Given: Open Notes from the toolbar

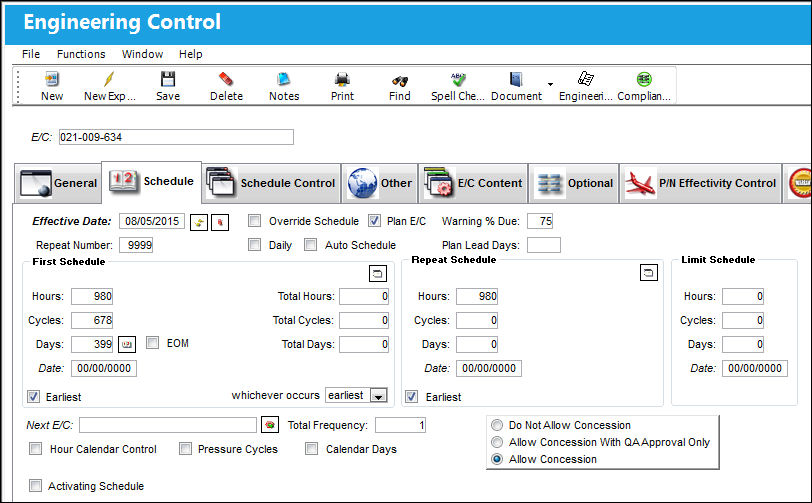Looking at the screenshot, I should click(x=283, y=79).
